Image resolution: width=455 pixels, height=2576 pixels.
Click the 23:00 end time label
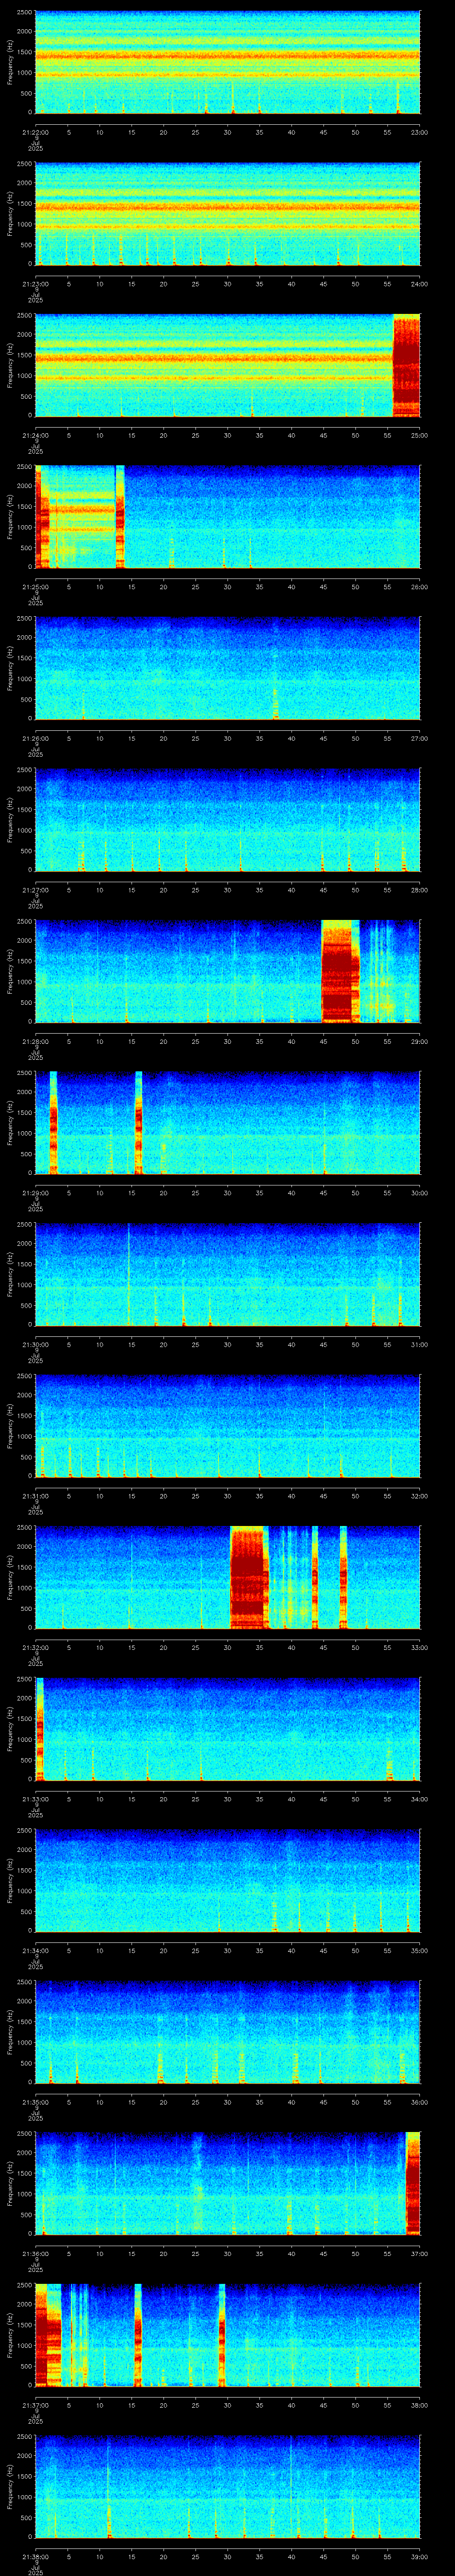420,132
